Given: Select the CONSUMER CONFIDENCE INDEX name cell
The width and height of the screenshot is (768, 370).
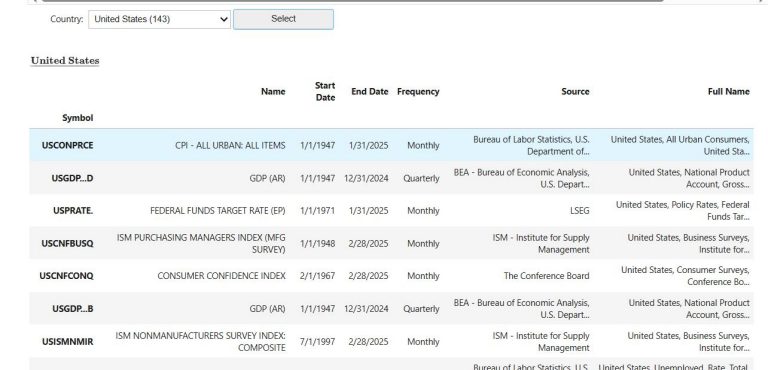Looking at the screenshot, I should point(221,276).
